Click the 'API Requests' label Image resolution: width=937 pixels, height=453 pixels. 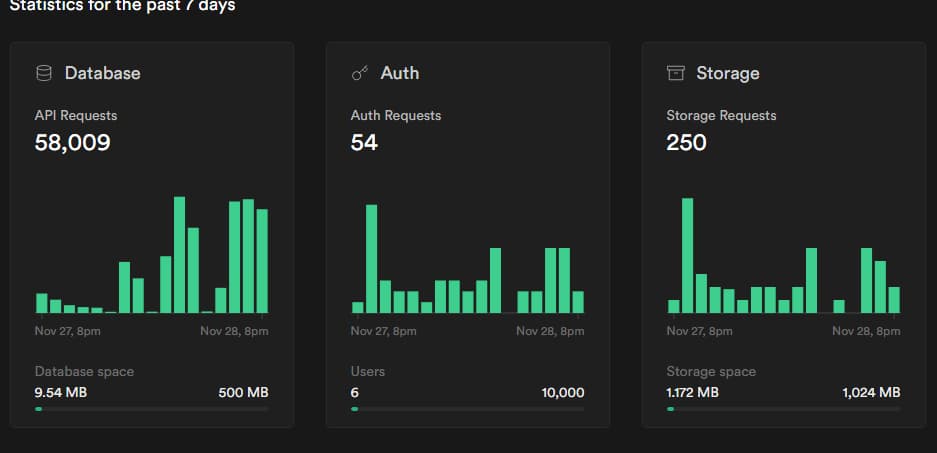coord(76,115)
